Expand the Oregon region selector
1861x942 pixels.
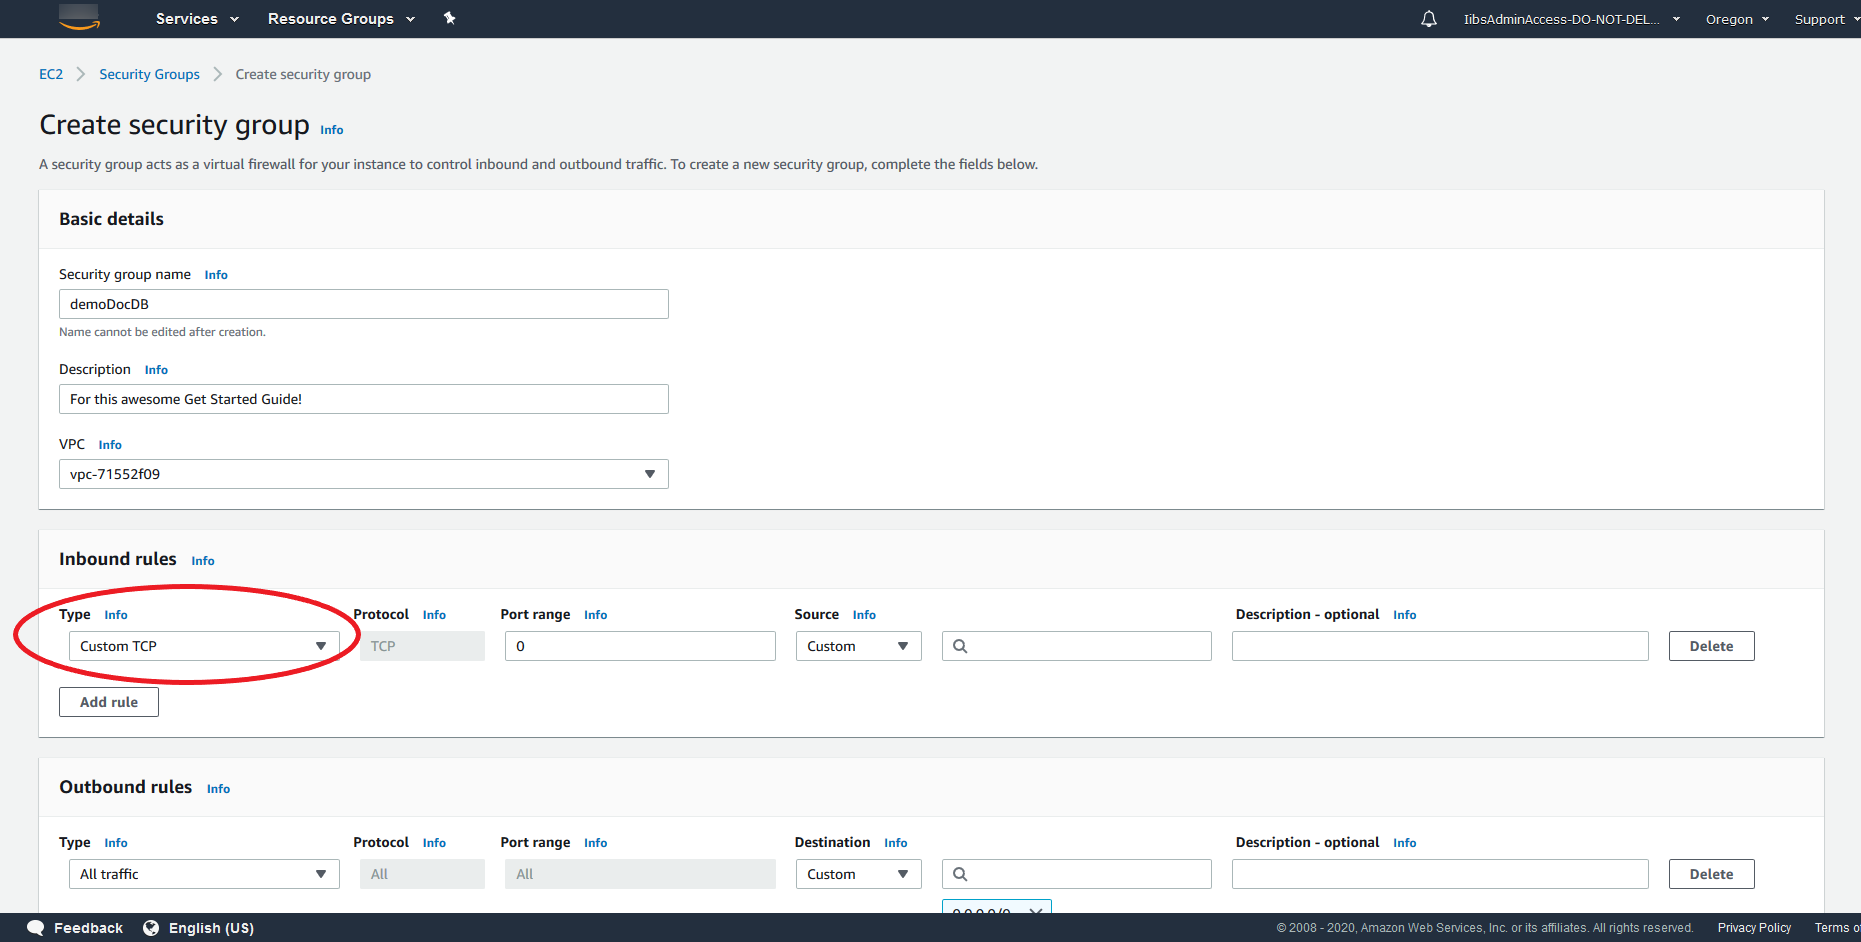coord(1736,19)
